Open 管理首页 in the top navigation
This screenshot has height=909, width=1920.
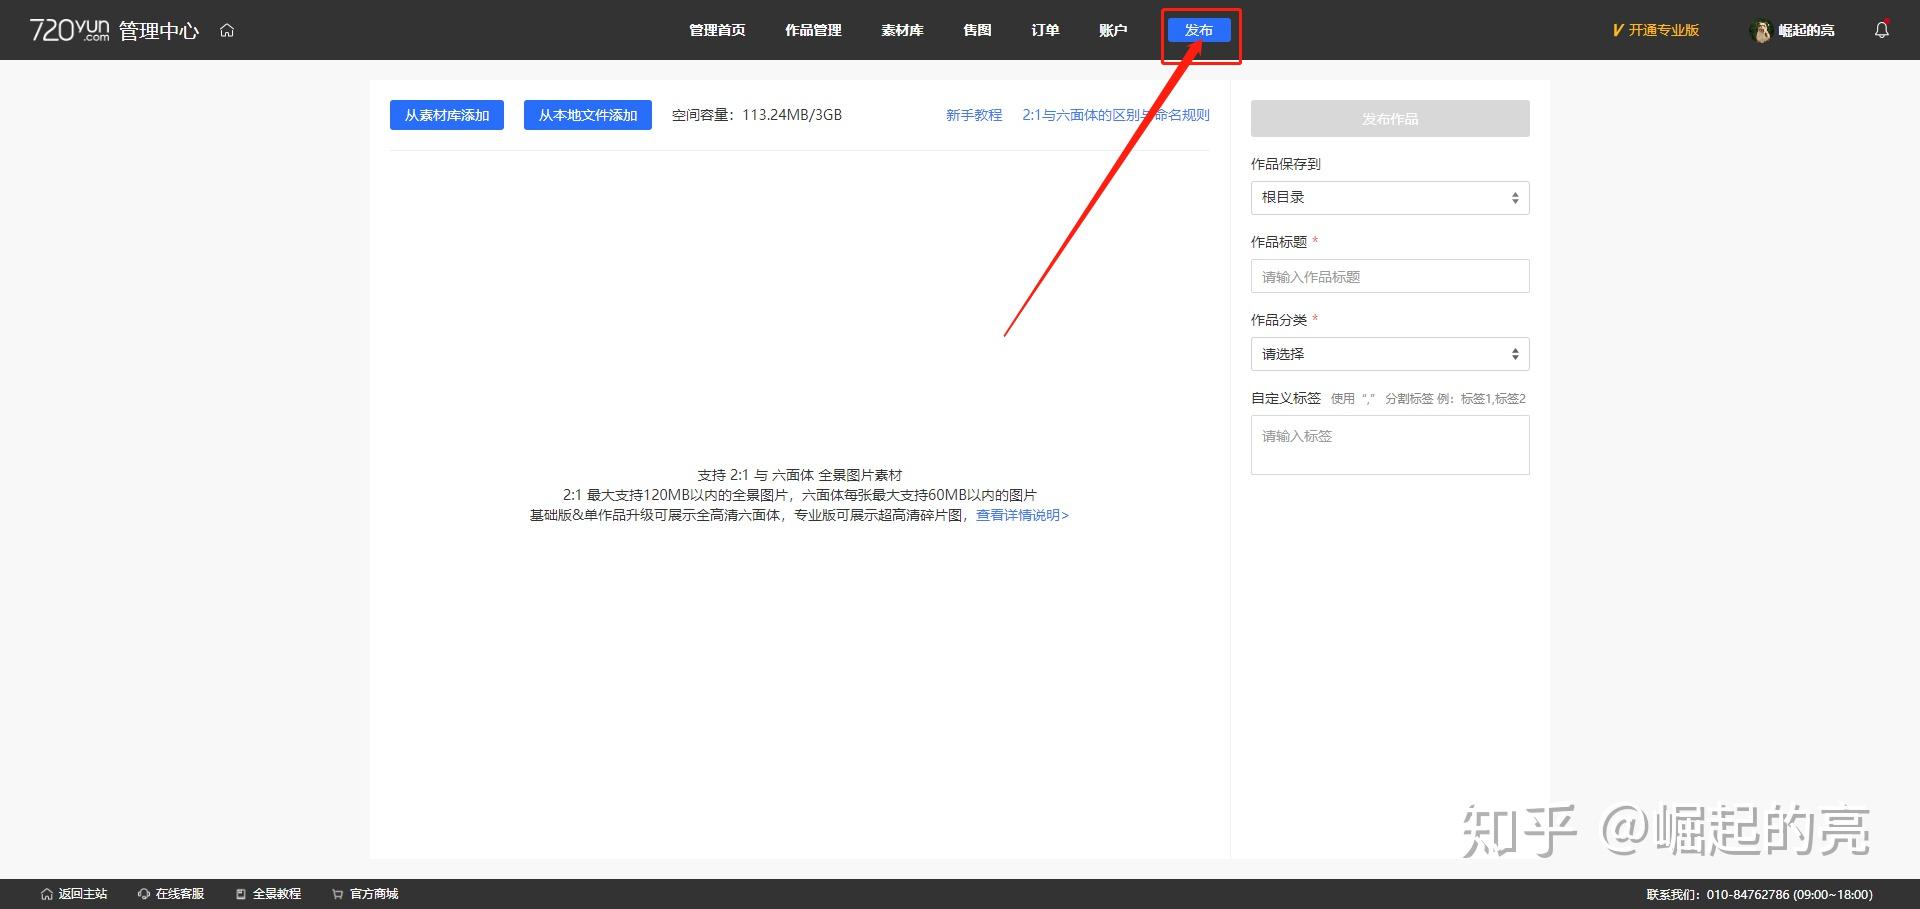click(717, 30)
